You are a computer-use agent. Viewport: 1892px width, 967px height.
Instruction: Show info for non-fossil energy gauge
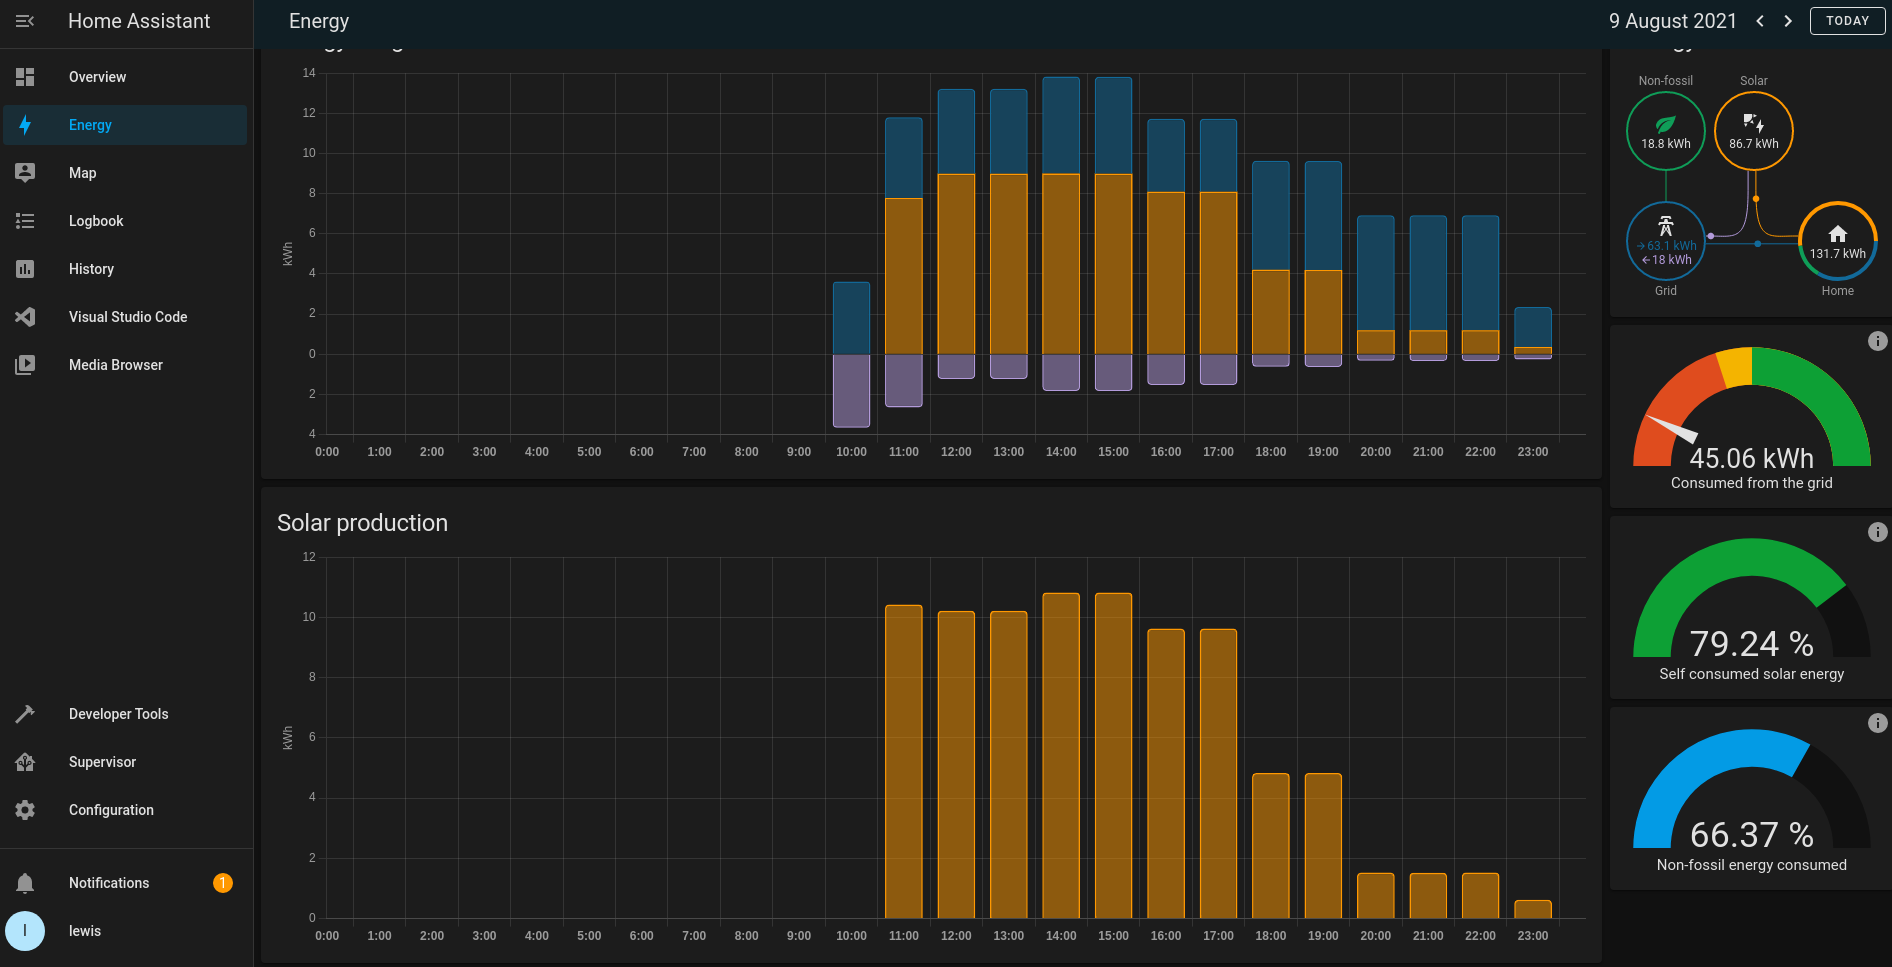(1877, 723)
